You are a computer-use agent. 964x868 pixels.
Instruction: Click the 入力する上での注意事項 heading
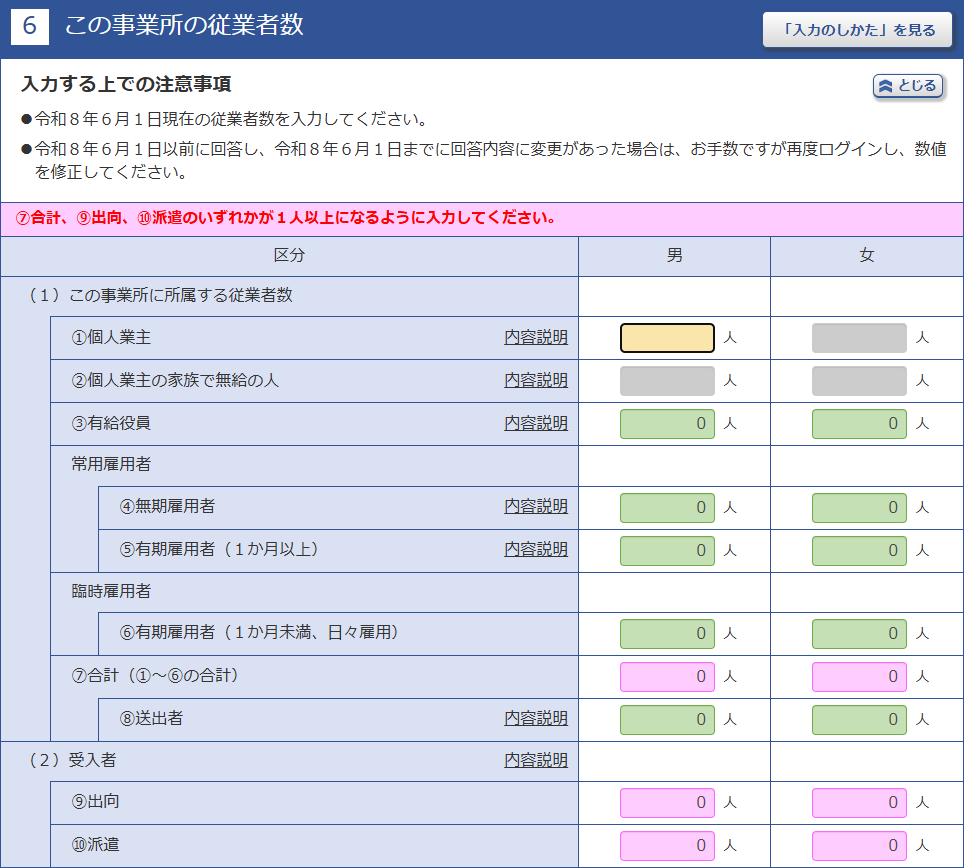click(x=126, y=84)
